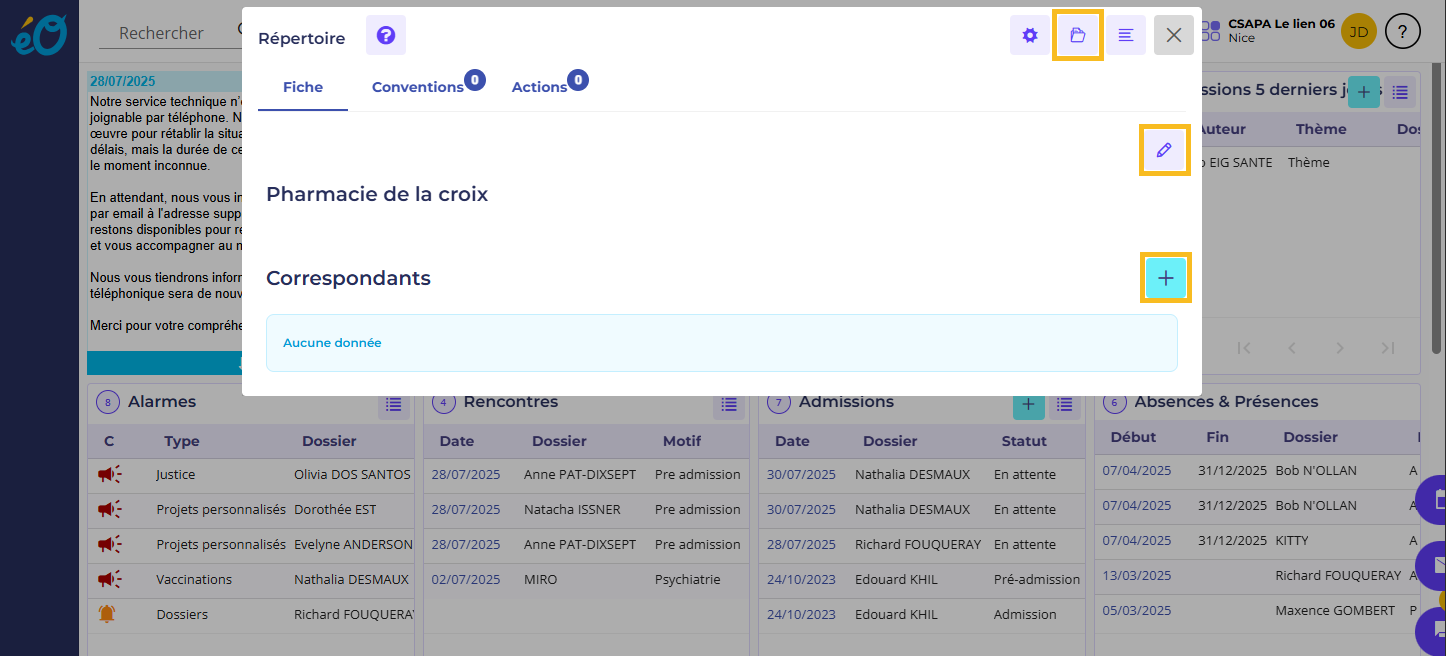Switch to the Actions tab
Image resolution: width=1446 pixels, height=656 pixels.
coord(539,87)
